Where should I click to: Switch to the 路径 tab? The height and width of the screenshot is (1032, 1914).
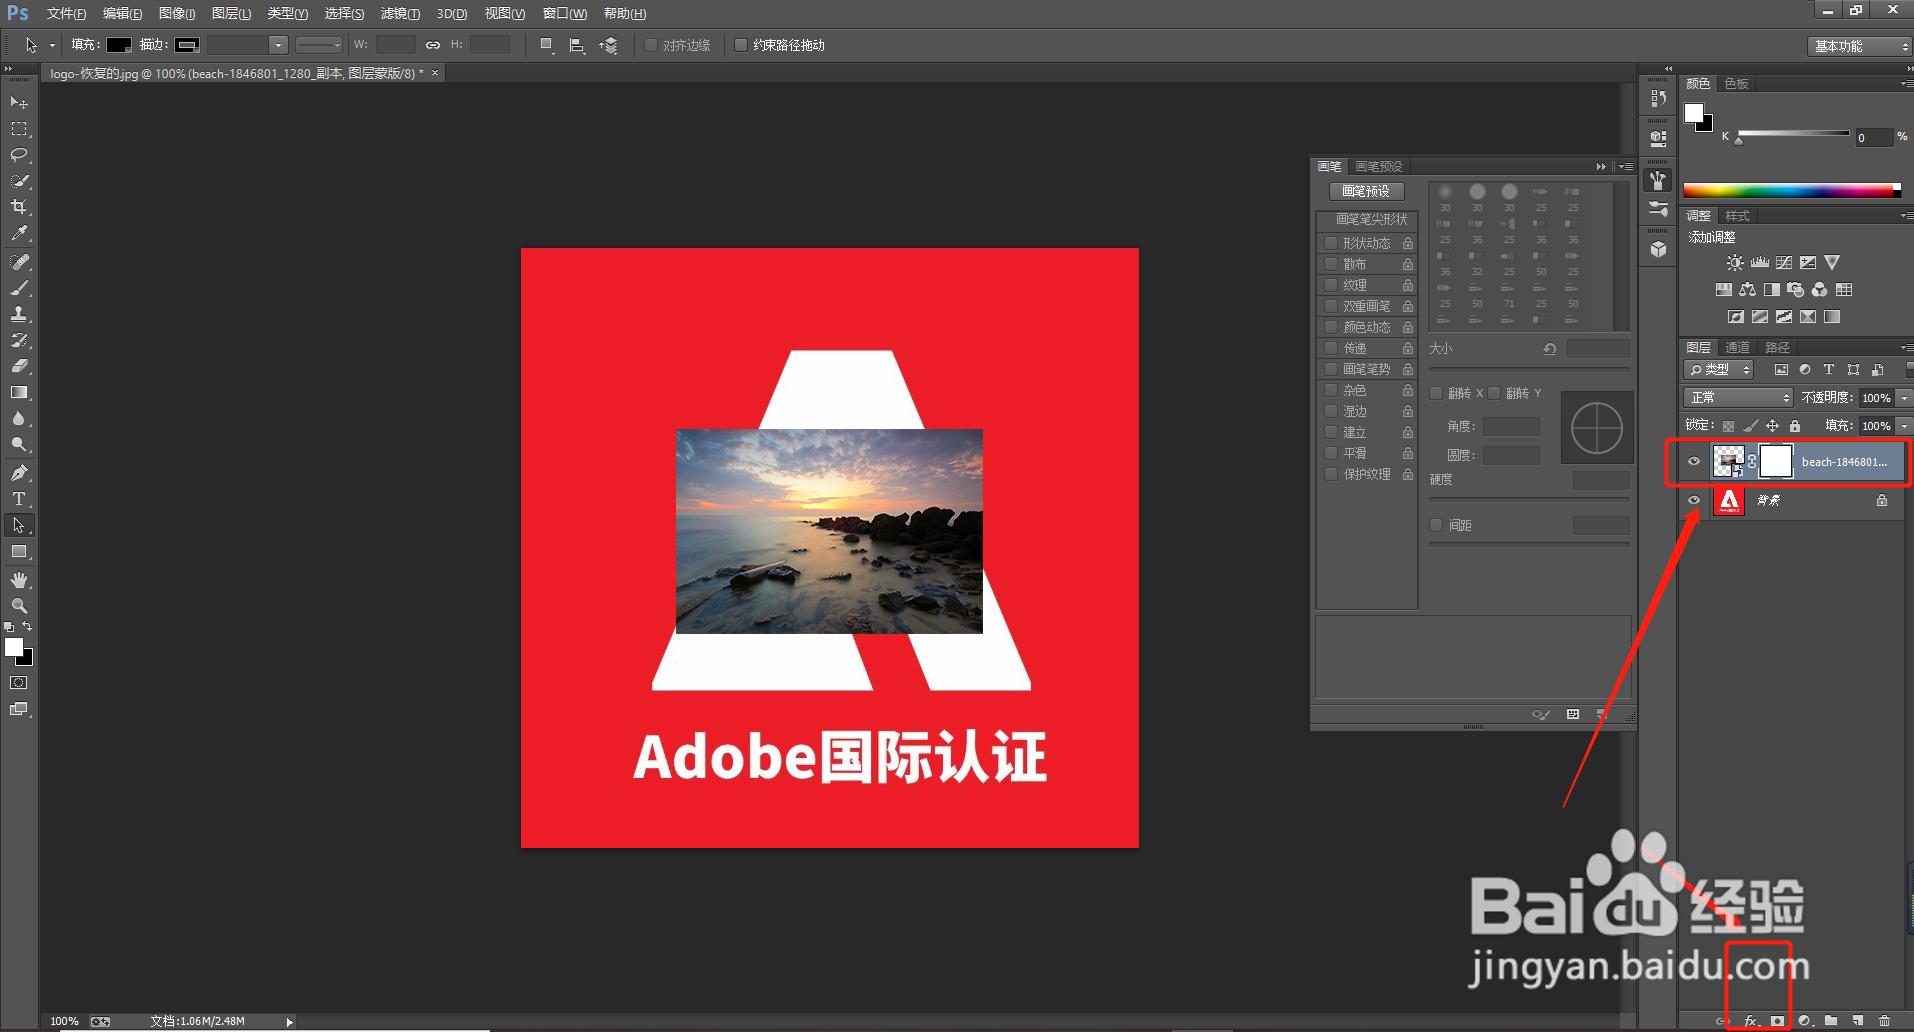(1777, 348)
